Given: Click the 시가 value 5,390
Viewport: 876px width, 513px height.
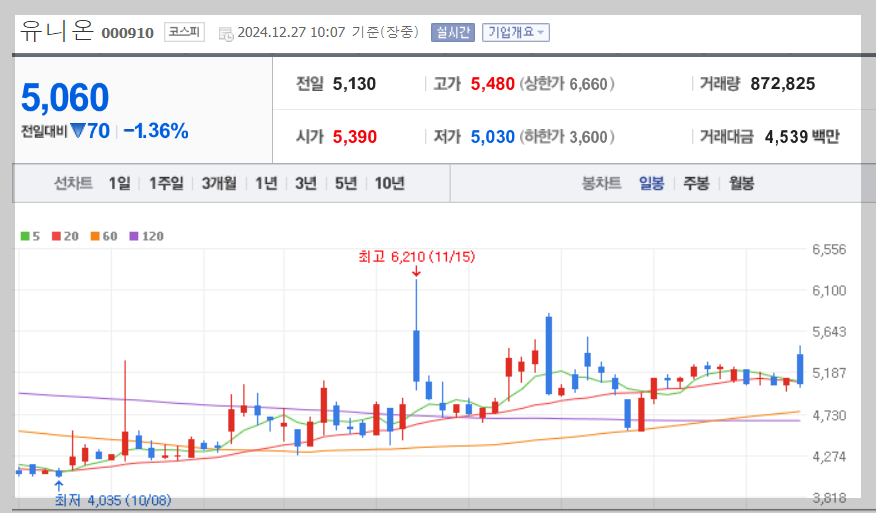Looking at the screenshot, I should [x=355, y=137].
